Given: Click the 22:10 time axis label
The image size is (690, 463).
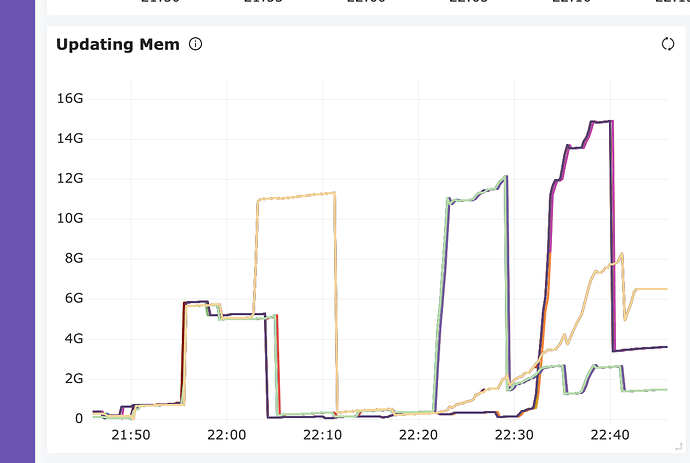Looking at the screenshot, I should (x=323, y=435).
